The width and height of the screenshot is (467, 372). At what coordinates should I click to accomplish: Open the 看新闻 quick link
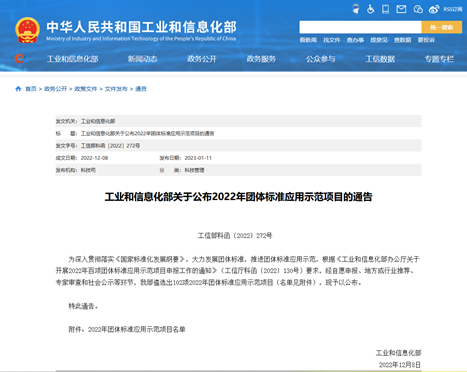308,40
